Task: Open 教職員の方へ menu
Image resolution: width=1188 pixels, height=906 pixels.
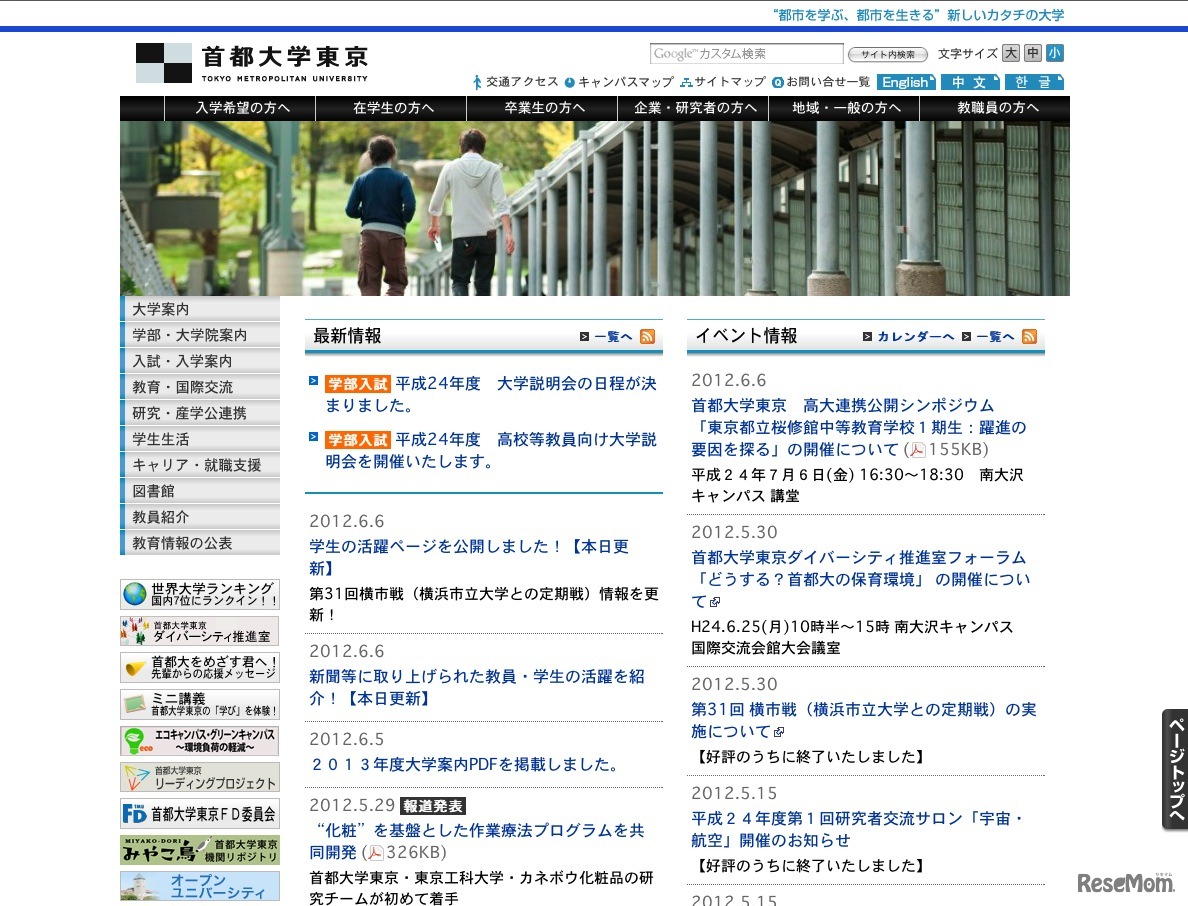Action: [997, 108]
